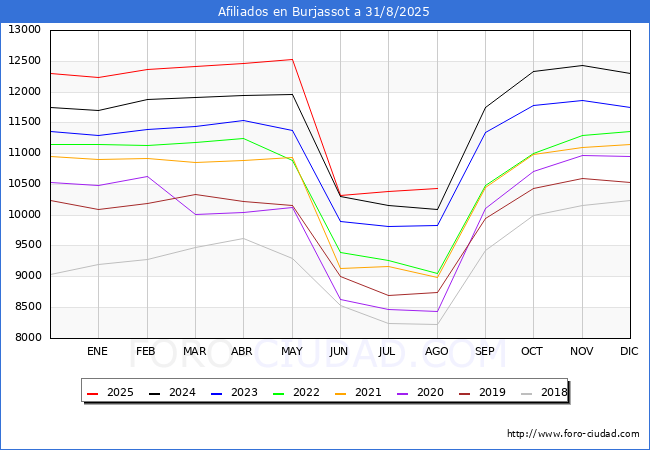Click the 10000 y-axis value
Image resolution: width=650 pixels, height=450 pixels.
(x=24, y=214)
